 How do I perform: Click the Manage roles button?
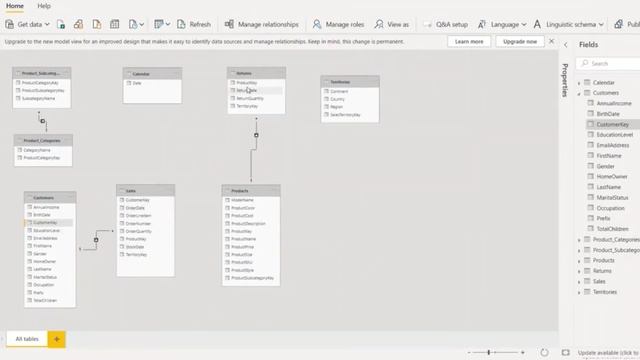[x=338, y=24]
